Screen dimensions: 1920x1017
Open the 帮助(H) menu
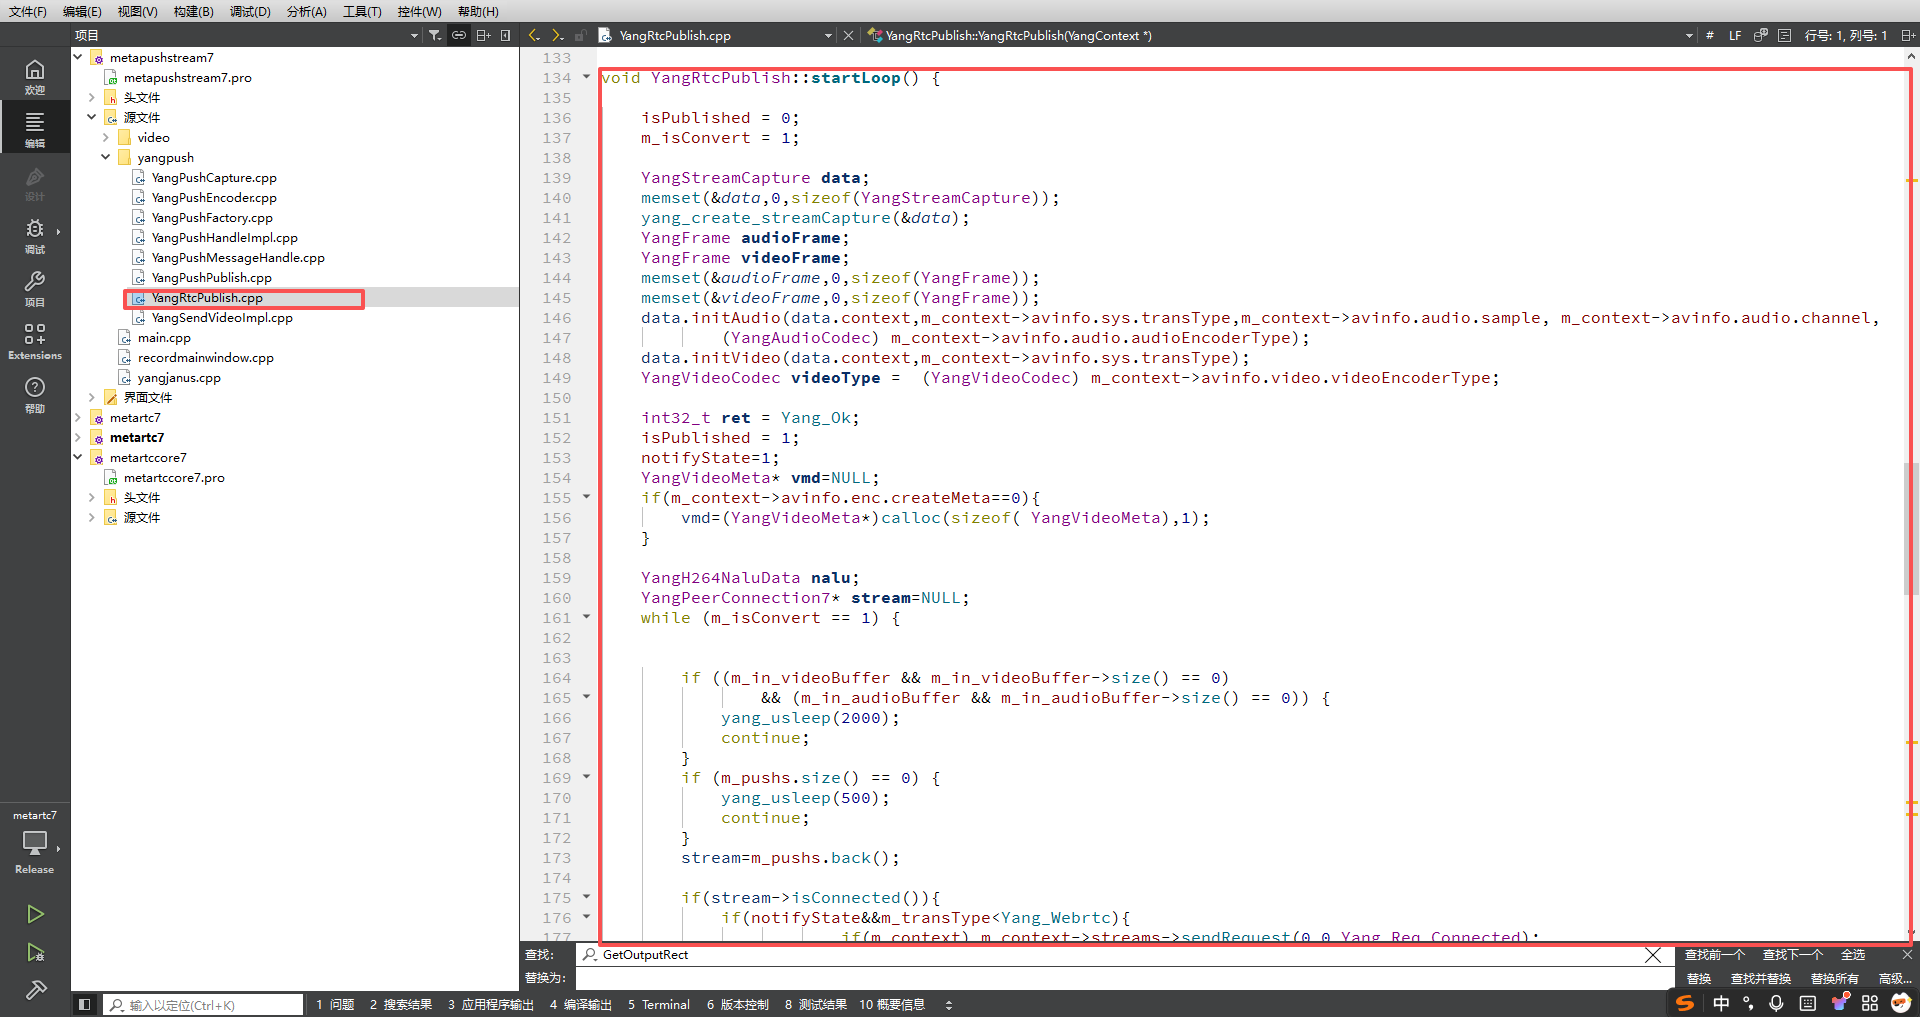point(478,11)
